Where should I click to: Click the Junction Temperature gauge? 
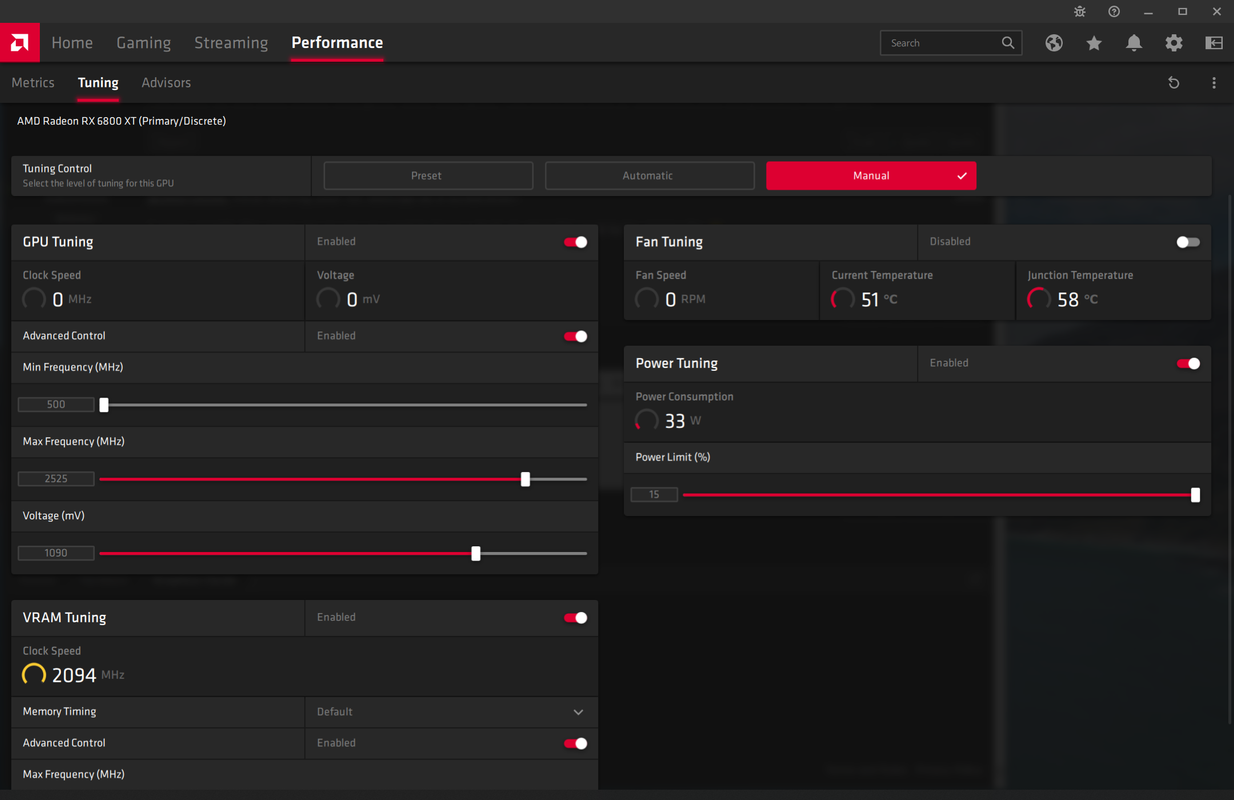click(x=1039, y=299)
